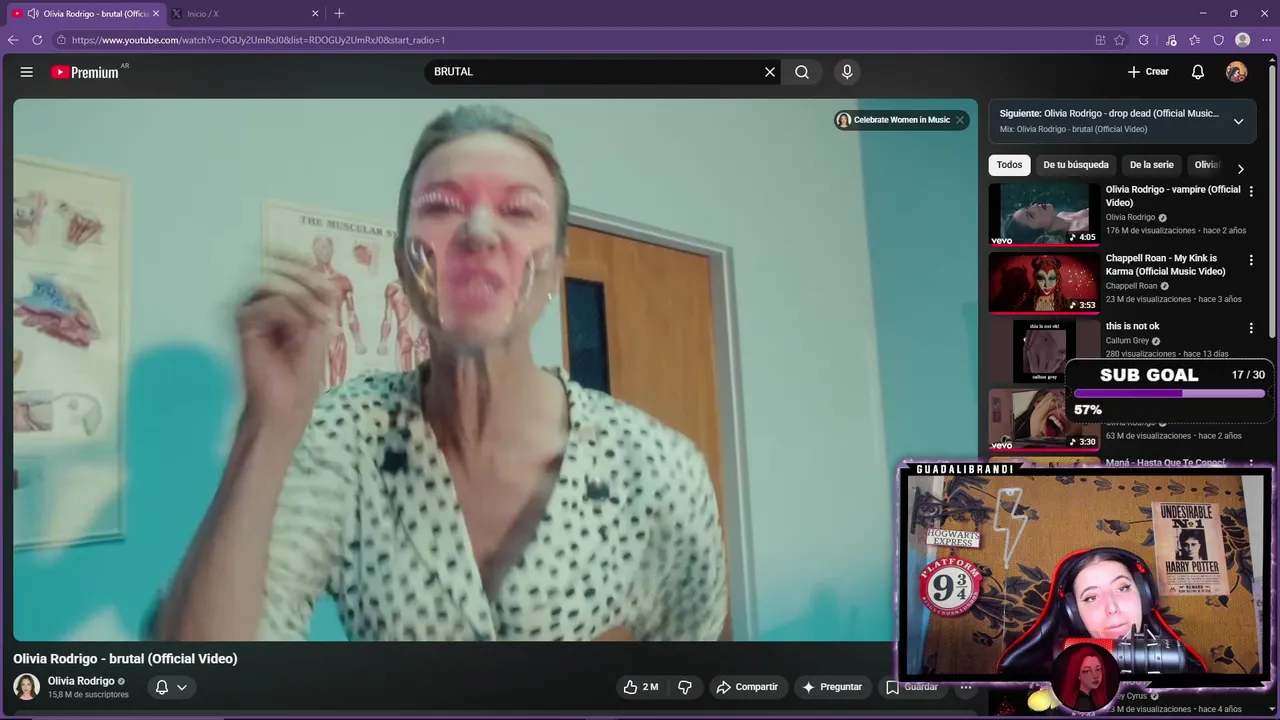The height and width of the screenshot is (720, 1280).
Task: Open 'this is not ok' video title
Action: [1132, 326]
